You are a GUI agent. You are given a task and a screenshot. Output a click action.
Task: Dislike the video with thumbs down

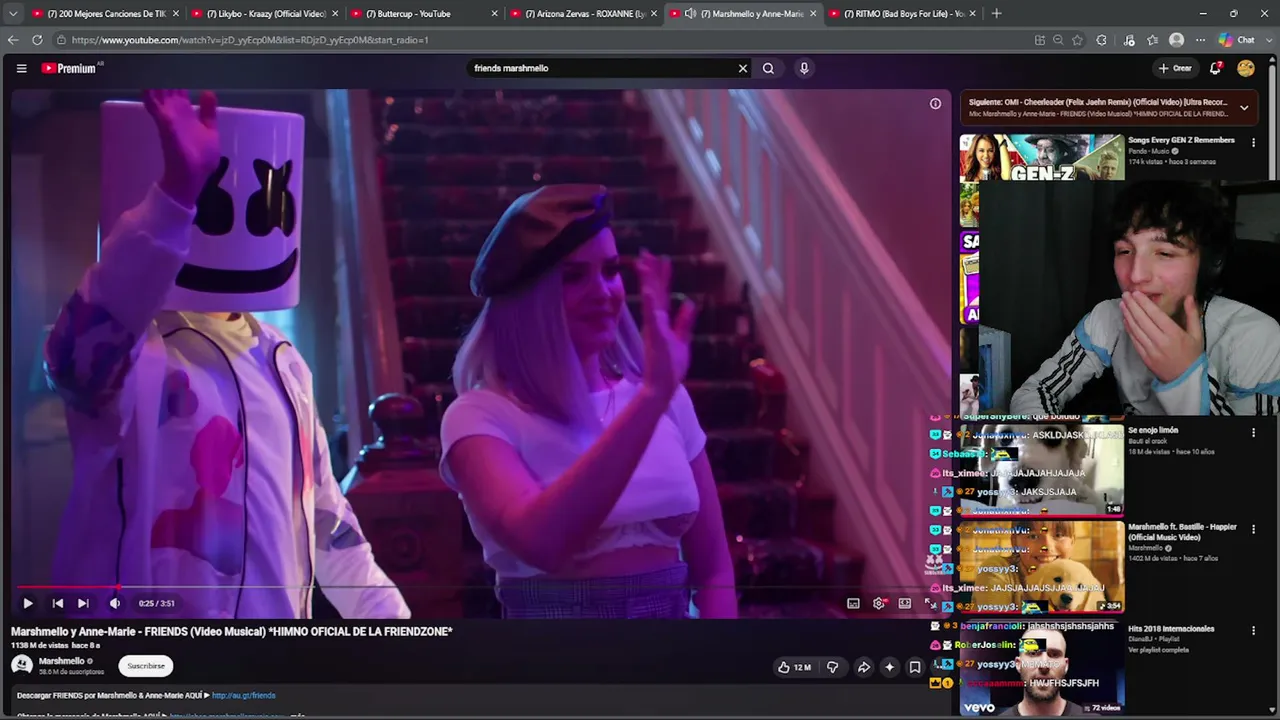832,667
